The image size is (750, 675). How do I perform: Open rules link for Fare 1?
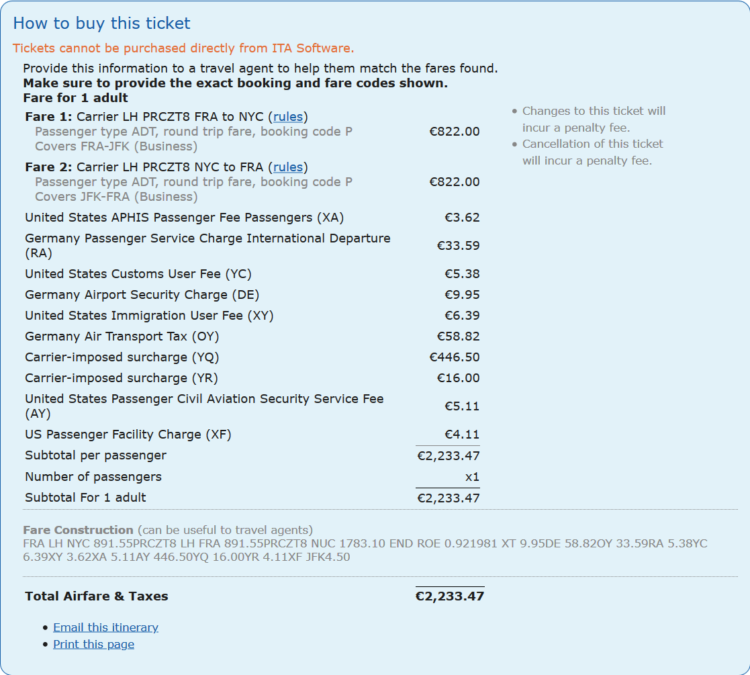288,117
